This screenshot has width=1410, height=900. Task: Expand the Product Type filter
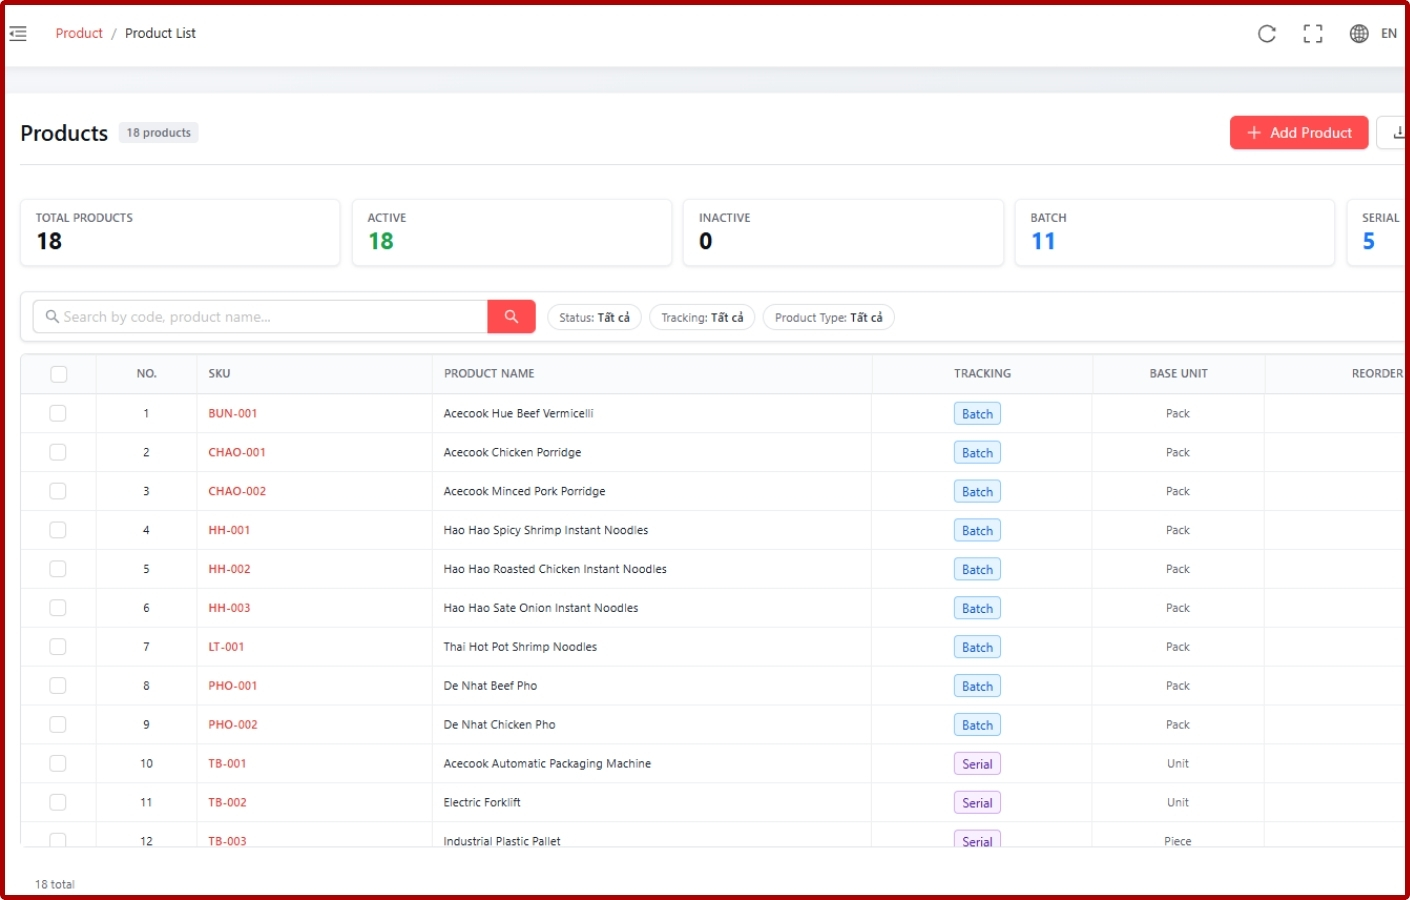click(x=828, y=317)
